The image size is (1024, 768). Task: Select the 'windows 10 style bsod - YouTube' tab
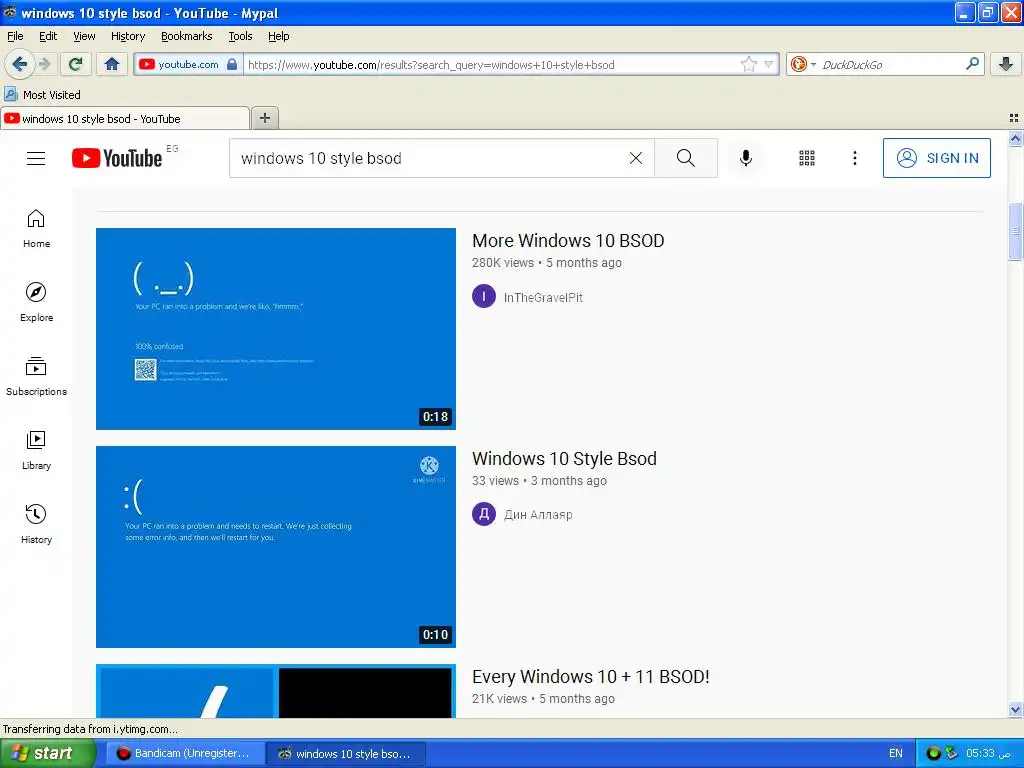pyautogui.click(x=124, y=119)
